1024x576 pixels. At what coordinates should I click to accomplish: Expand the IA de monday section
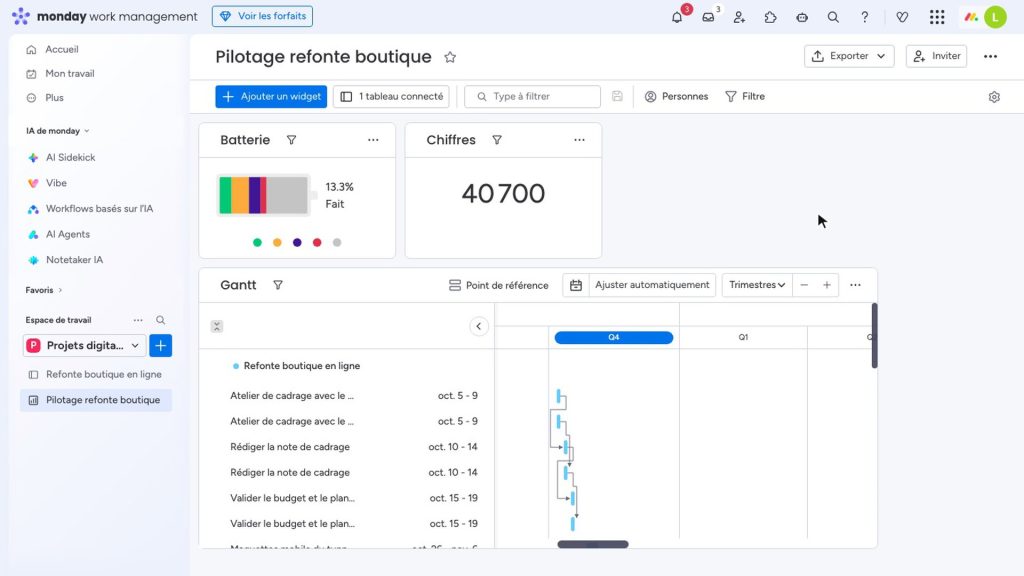(x=57, y=131)
